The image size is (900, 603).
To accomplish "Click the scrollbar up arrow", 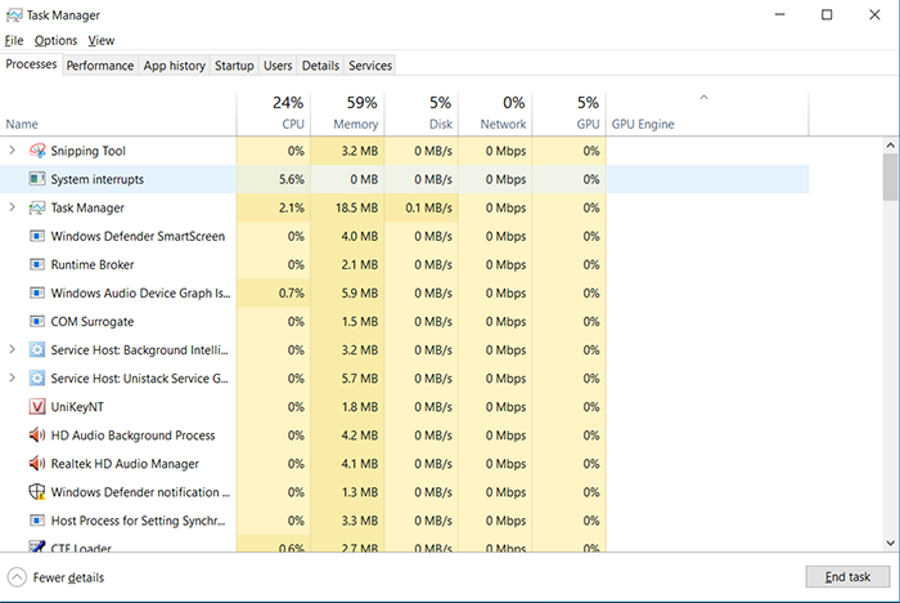I will coord(890,145).
